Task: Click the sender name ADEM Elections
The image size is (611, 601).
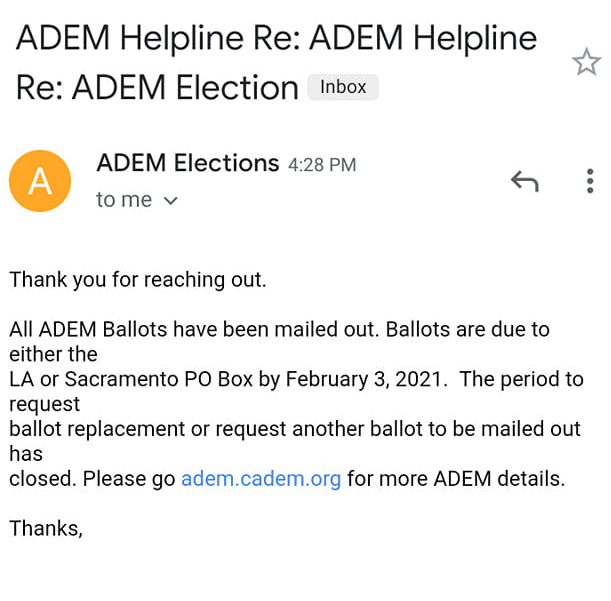Action: pyautogui.click(x=187, y=163)
